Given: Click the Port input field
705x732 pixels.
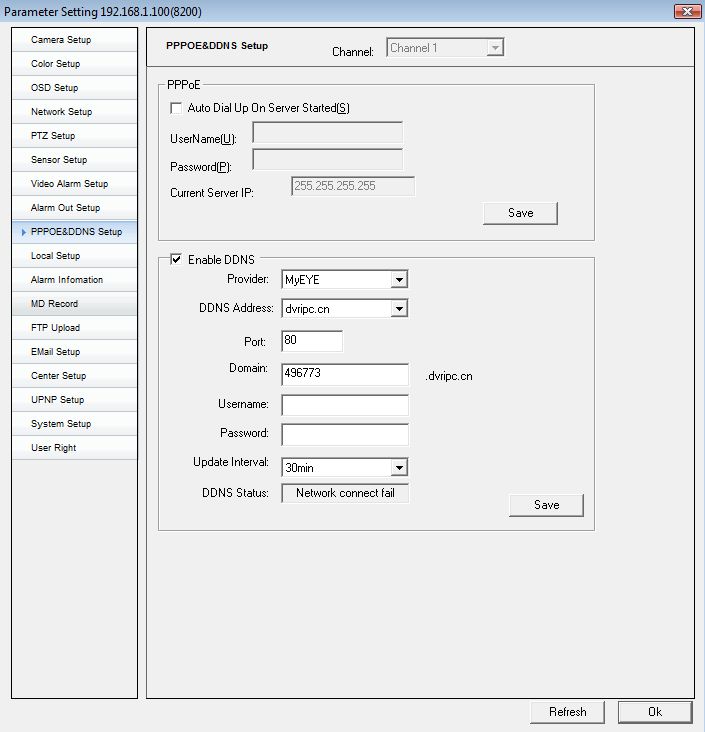Looking at the screenshot, I should pos(312,341).
